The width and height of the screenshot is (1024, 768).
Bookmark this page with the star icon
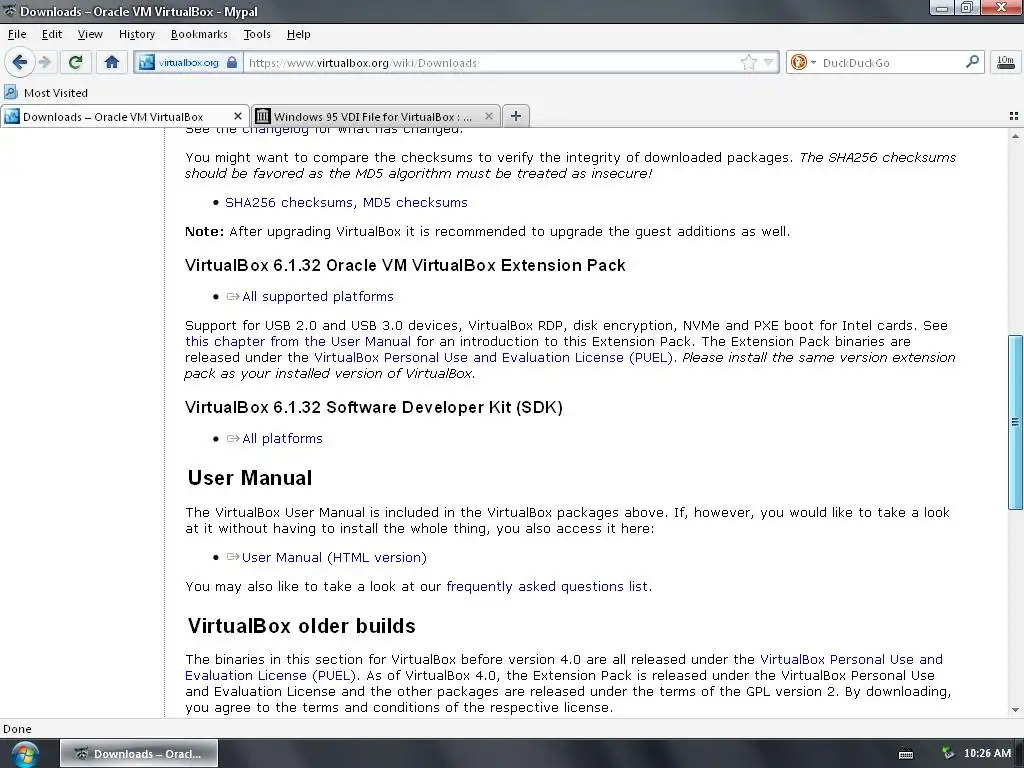[748, 63]
